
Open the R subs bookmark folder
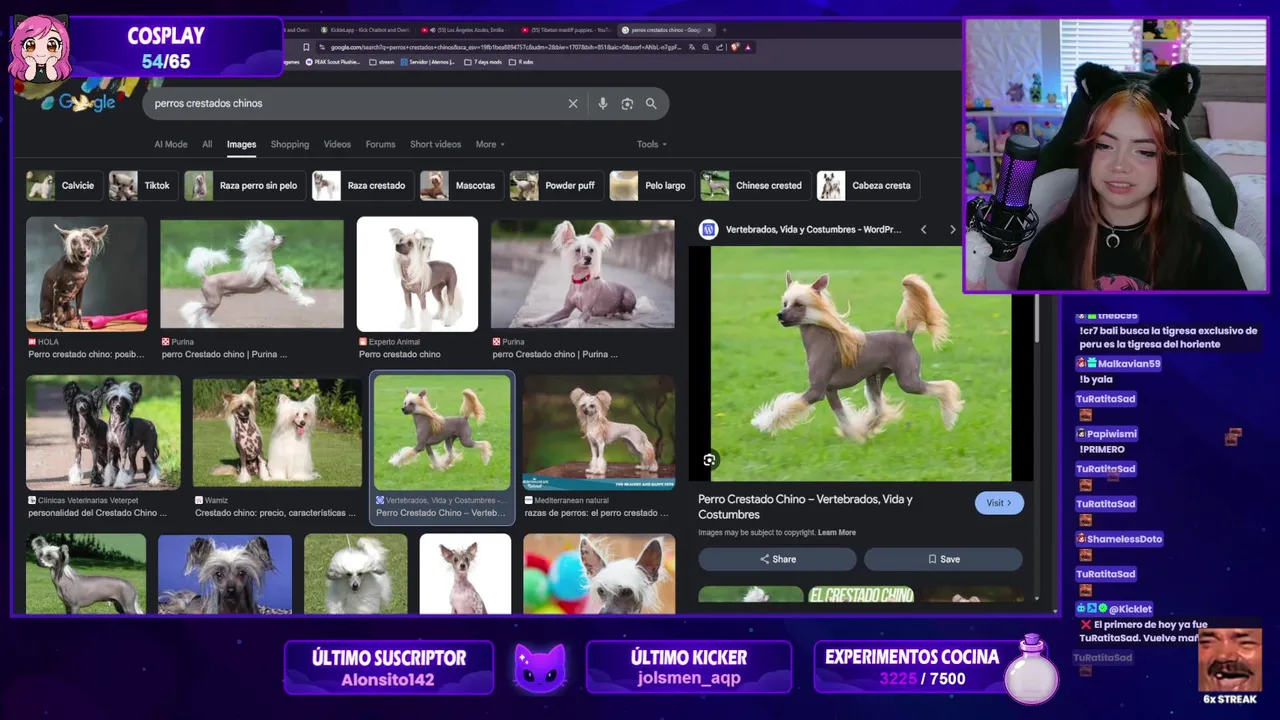tap(520, 62)
